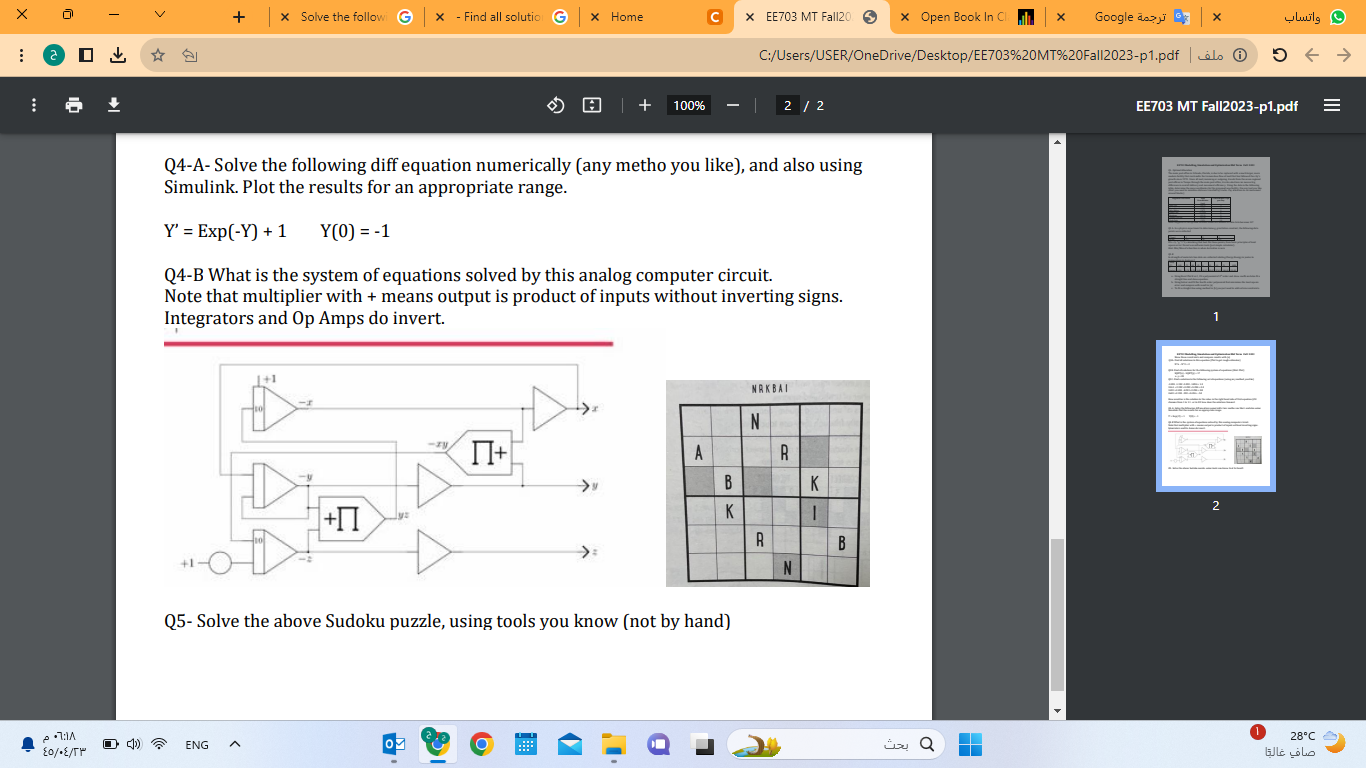Click the download icon in the PDF toolbar
Screen dimensions: 1366x768
point(113,105)
